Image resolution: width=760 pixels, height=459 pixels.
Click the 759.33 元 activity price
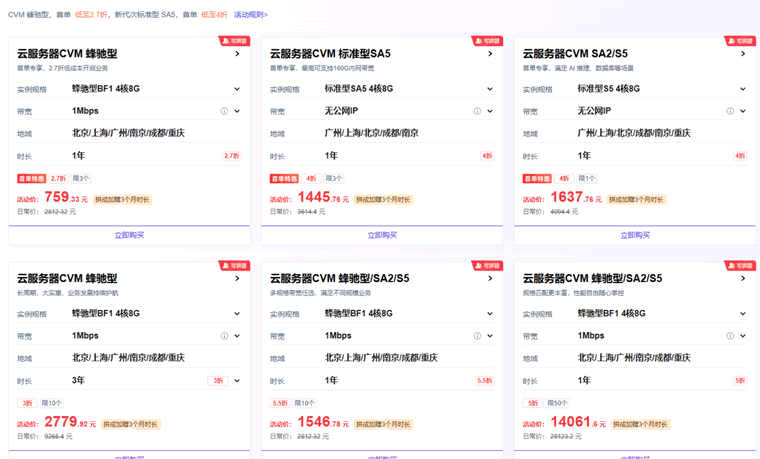(x=66, y=197)
